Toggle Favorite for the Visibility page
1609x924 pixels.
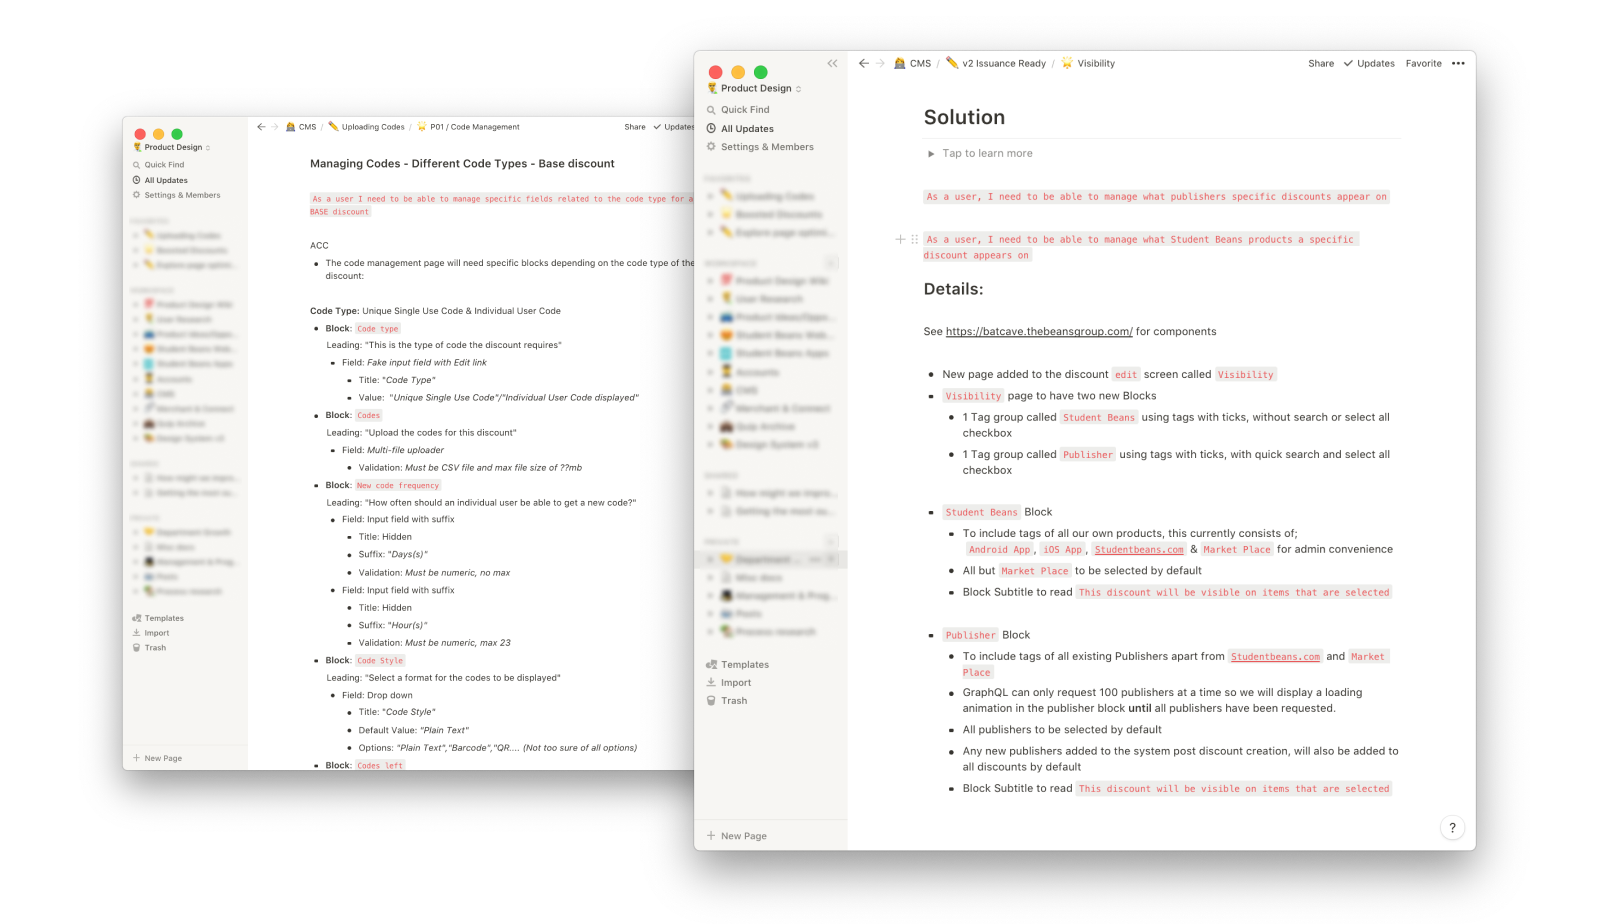click(x=1423, y=63)
